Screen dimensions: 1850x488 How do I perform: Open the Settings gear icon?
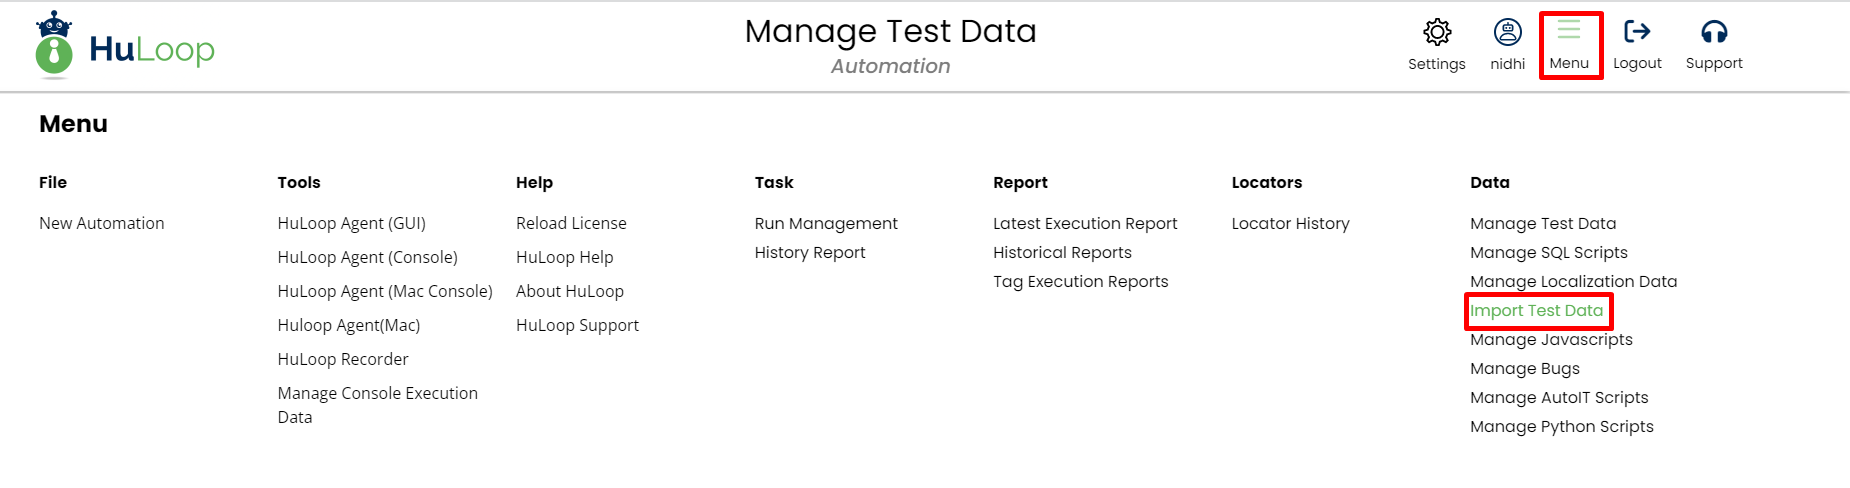(1437, 33)
